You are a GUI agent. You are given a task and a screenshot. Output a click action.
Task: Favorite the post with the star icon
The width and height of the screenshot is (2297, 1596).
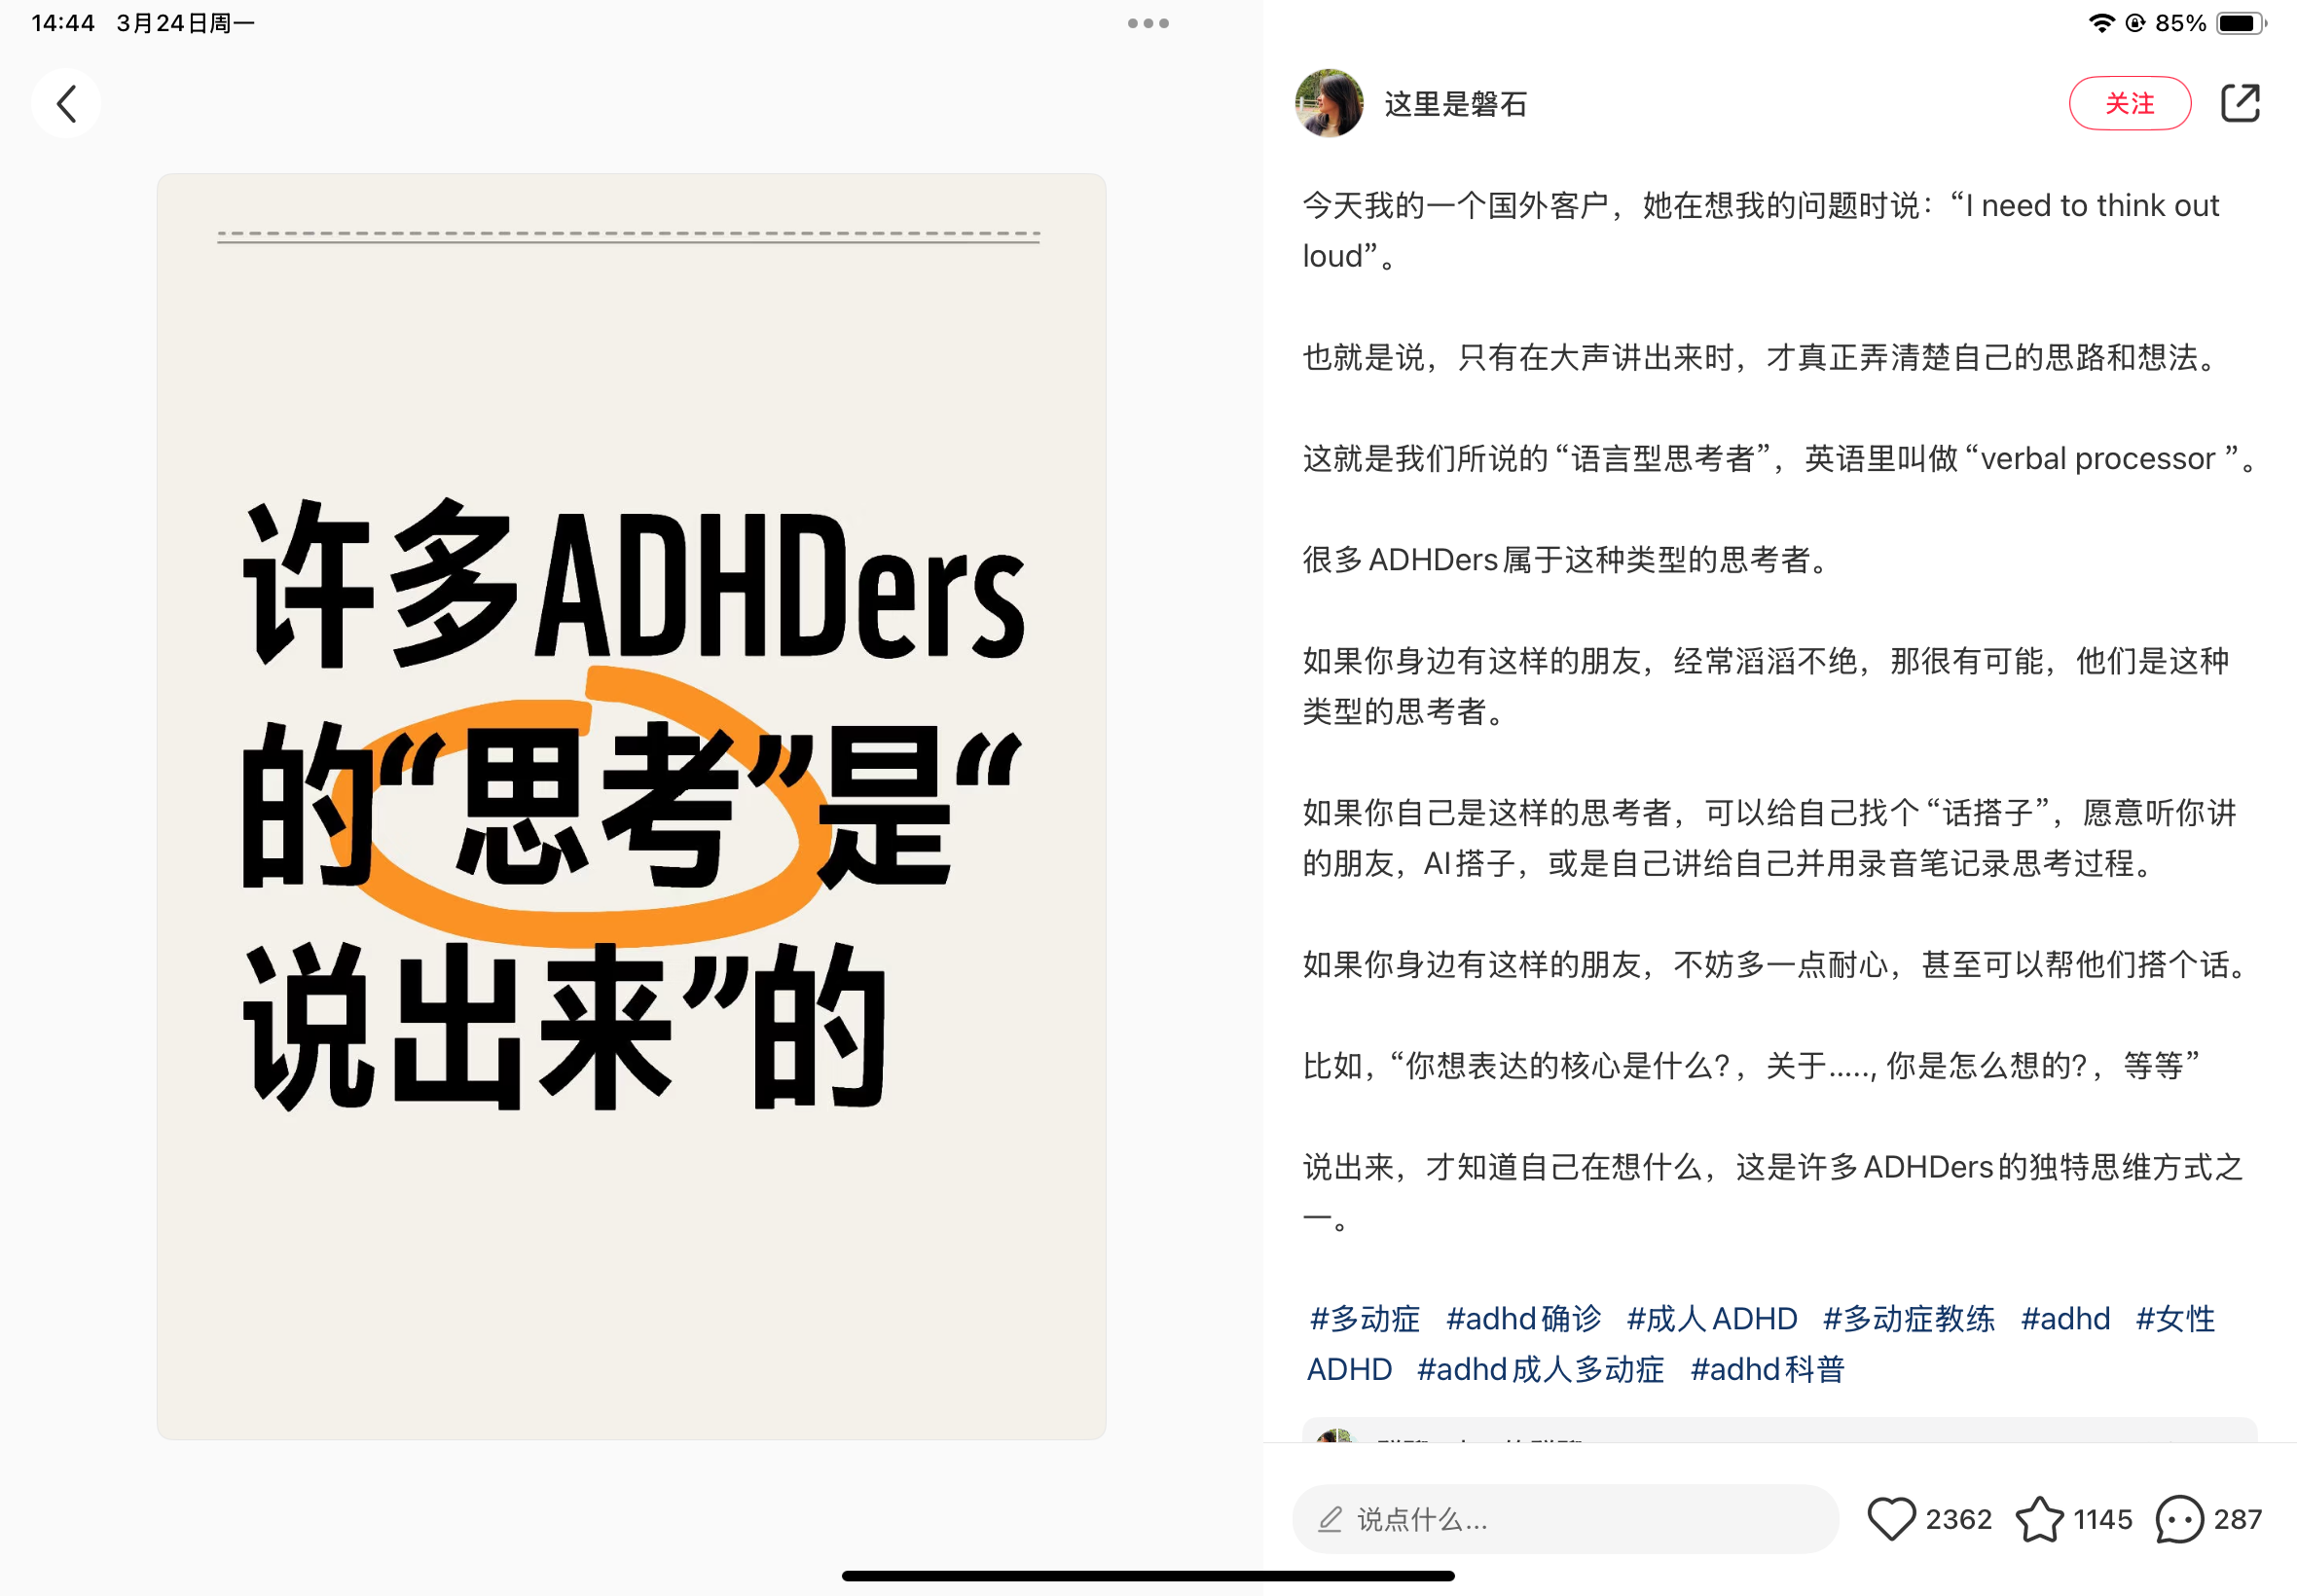(x=2039, y=1519)
